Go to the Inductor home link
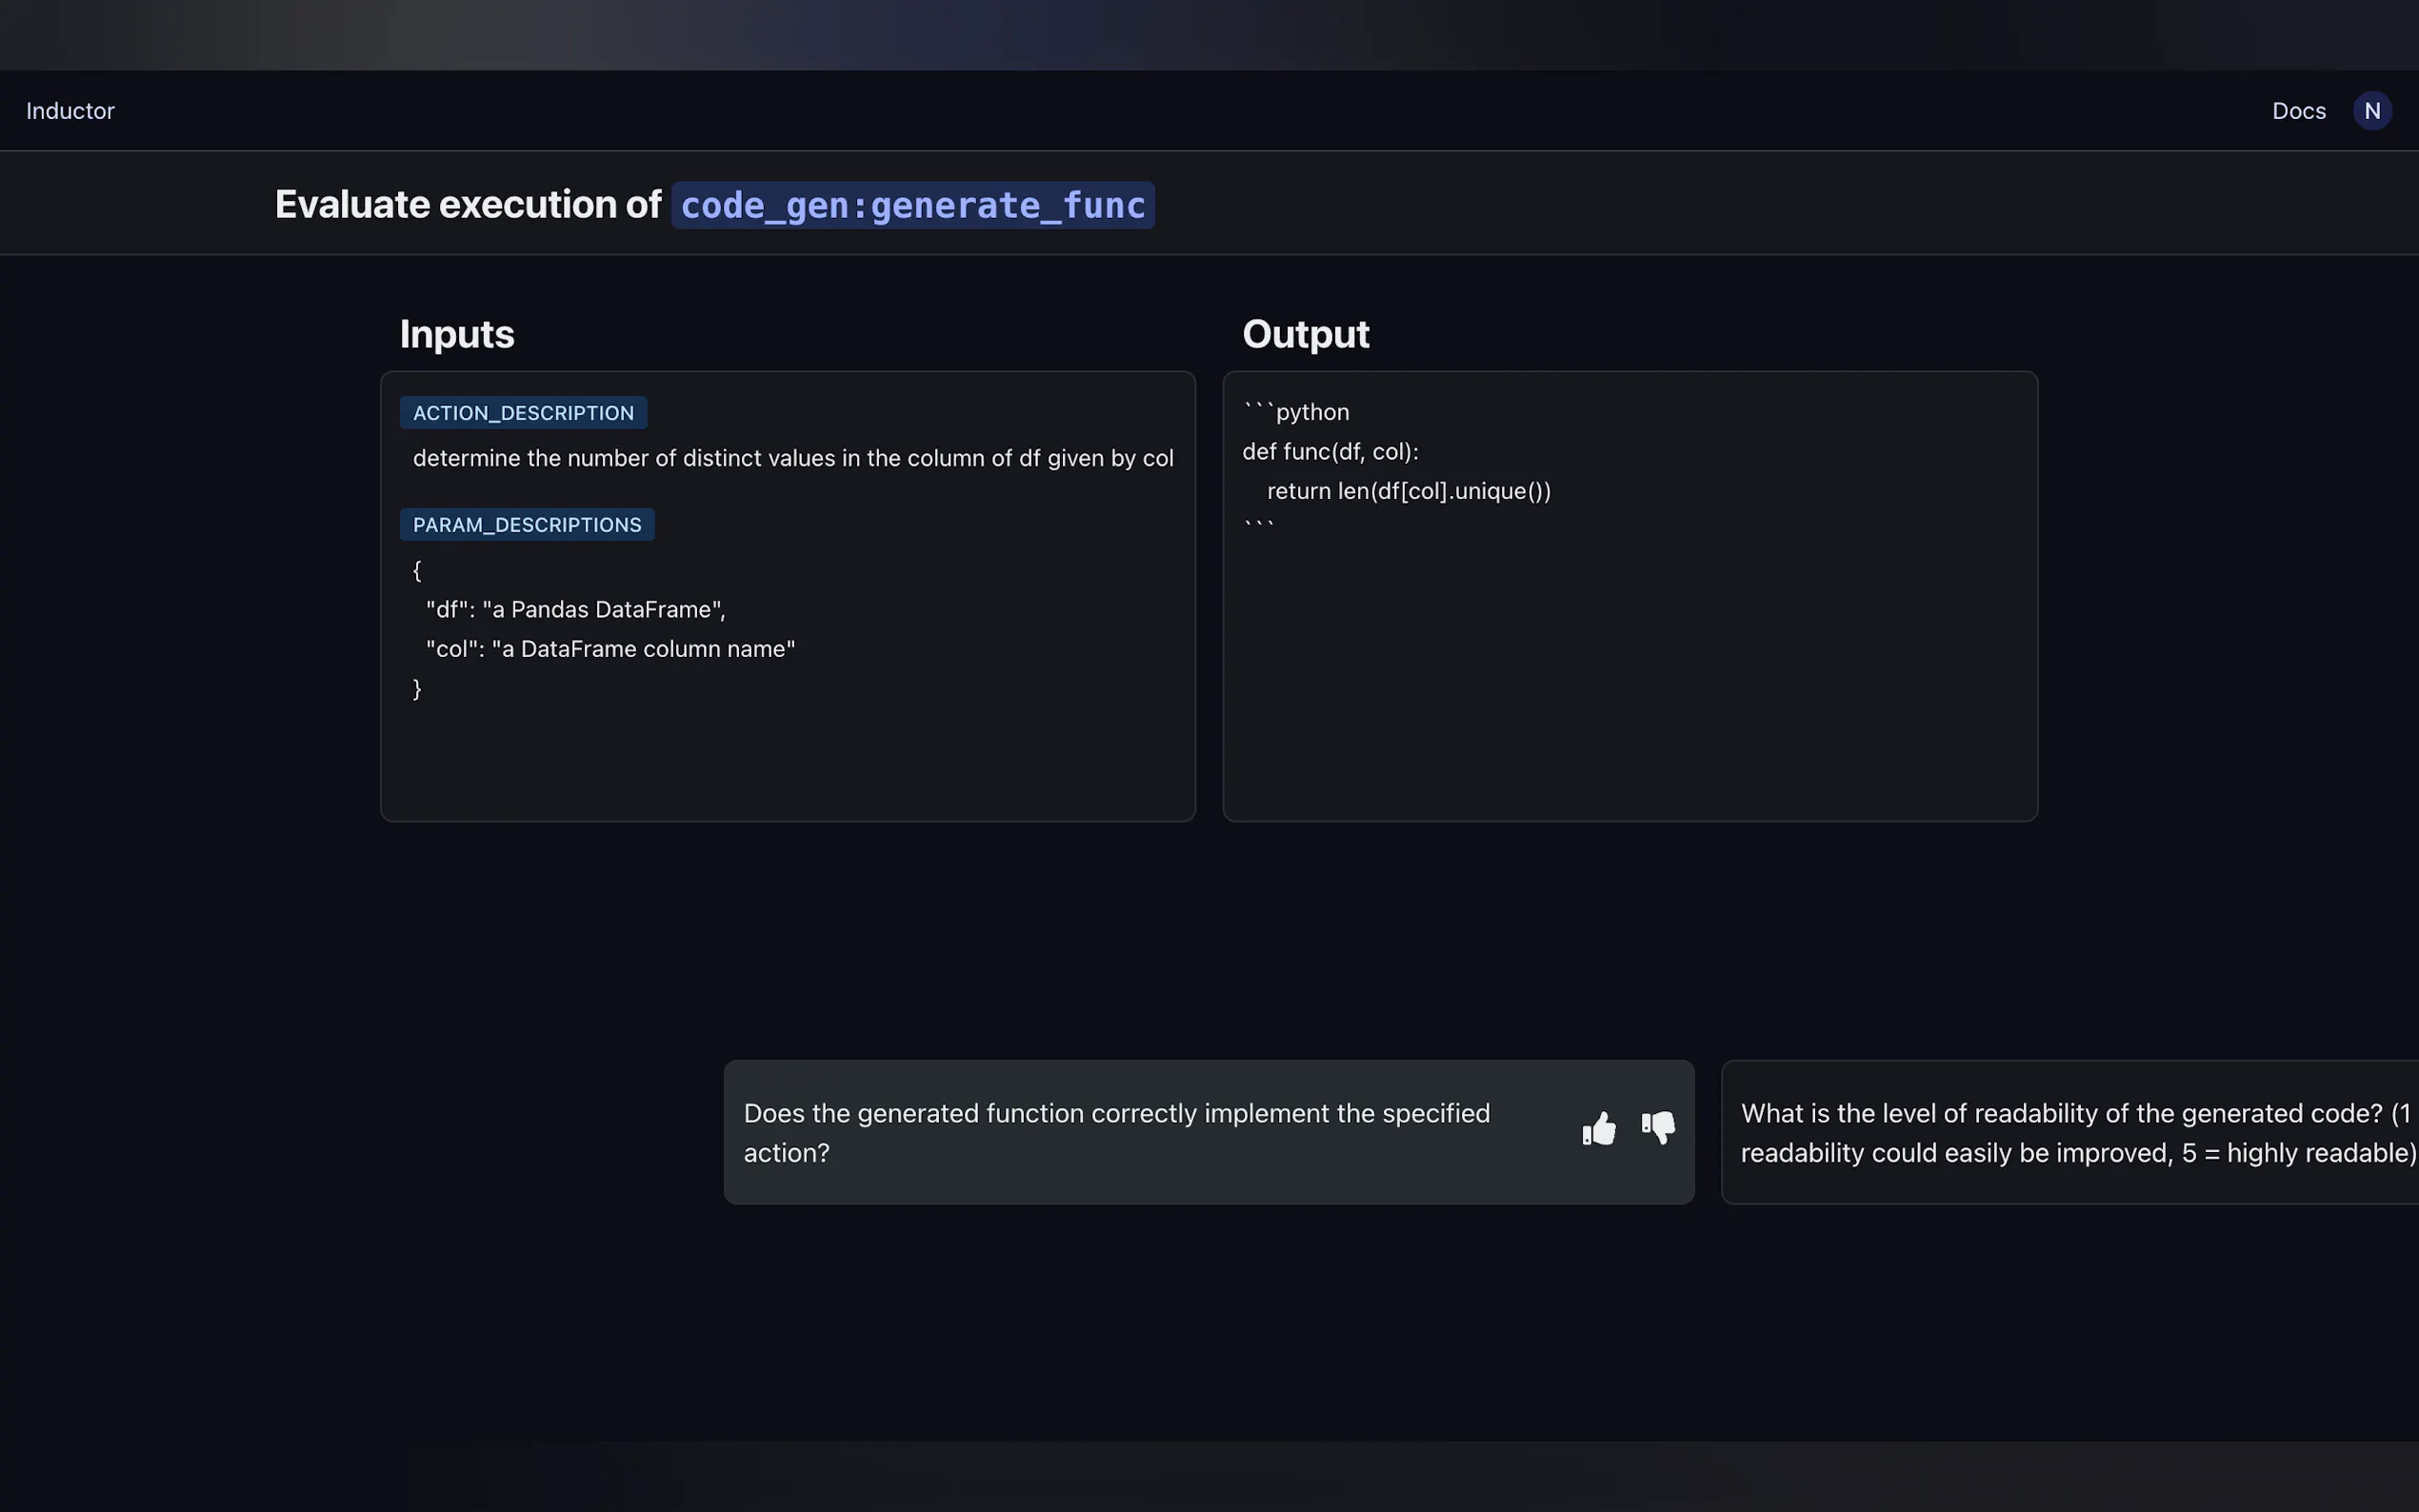 70,111
